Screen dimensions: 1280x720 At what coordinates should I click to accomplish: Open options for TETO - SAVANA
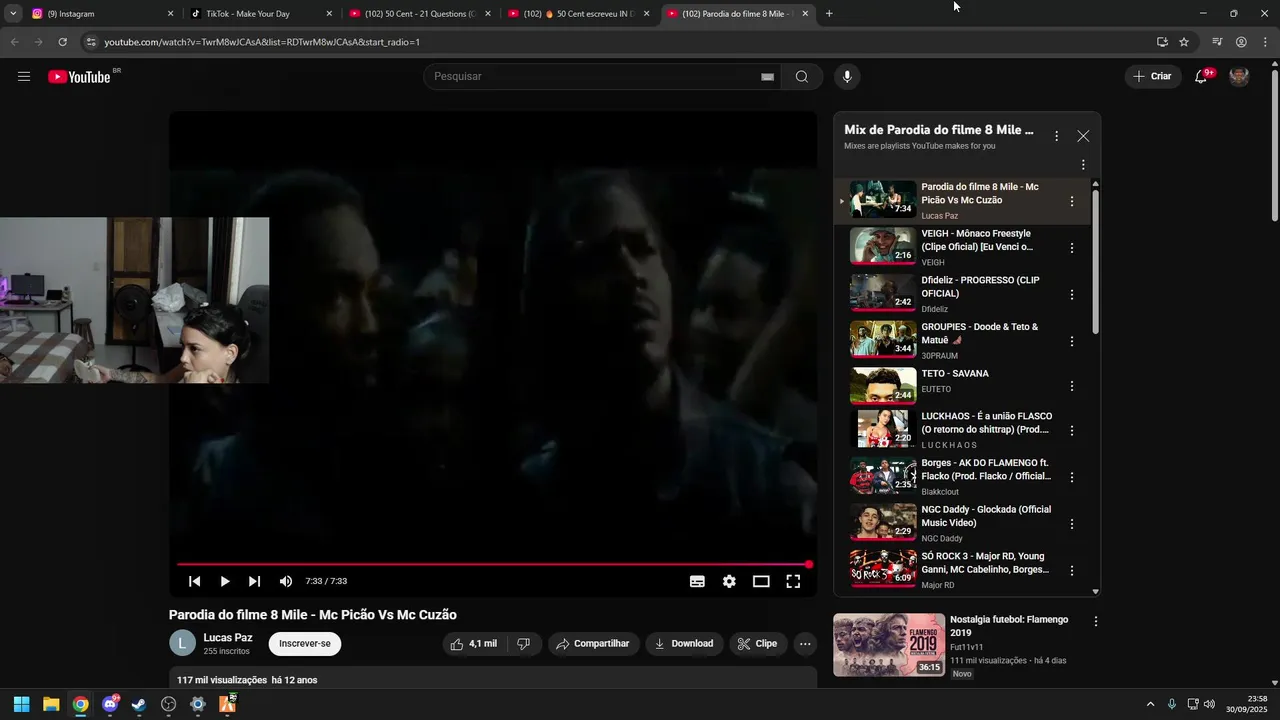pos(1072,386)
